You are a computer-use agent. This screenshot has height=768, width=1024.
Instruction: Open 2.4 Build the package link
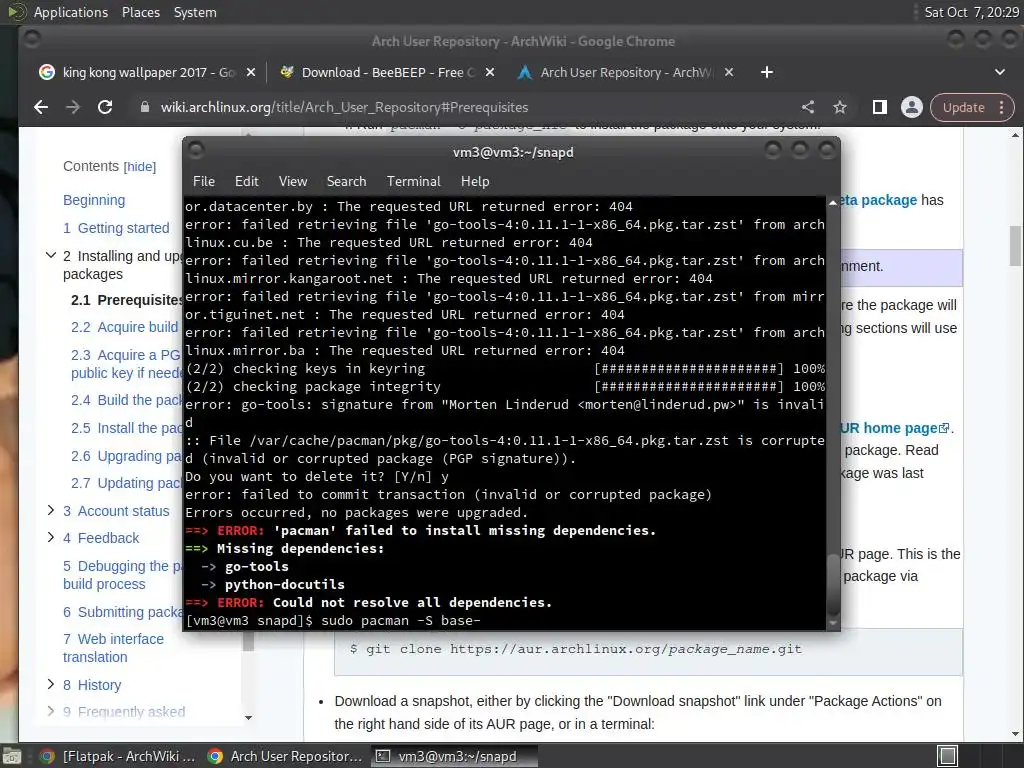(x=126, y=400)
